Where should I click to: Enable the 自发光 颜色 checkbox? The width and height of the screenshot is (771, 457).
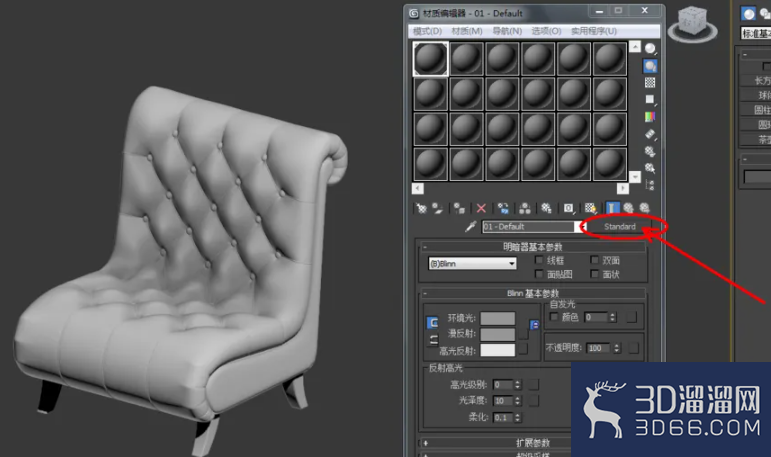(554, 317)
